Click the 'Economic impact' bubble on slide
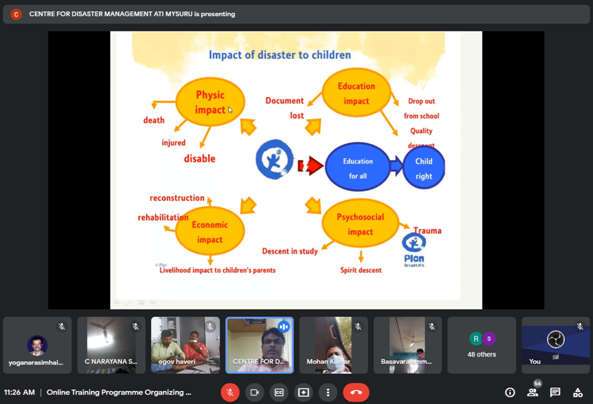 pos(210,232)
